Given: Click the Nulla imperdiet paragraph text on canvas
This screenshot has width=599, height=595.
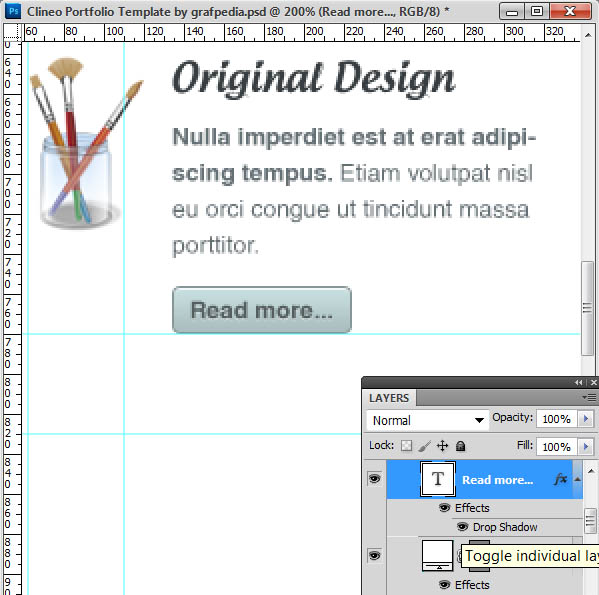Looking at the screenshot, I should [354, 191].
